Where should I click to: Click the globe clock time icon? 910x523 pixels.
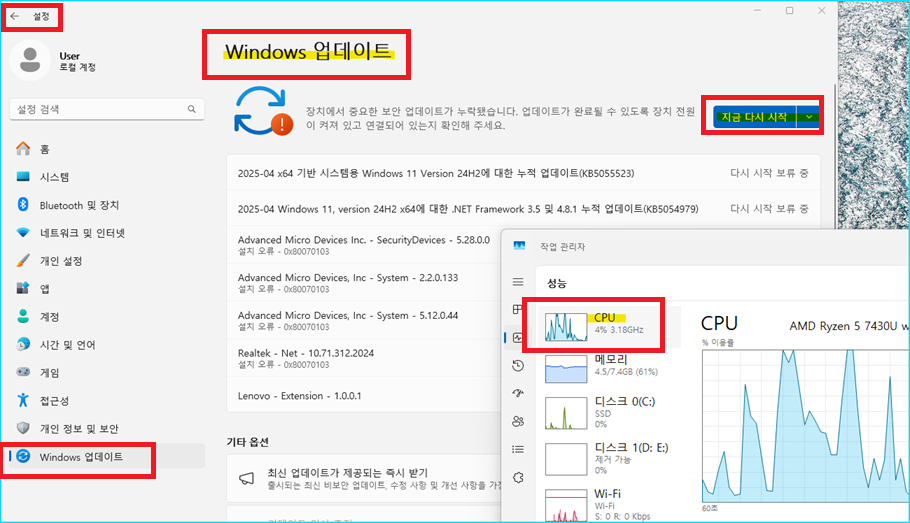[x=23, y=344]
